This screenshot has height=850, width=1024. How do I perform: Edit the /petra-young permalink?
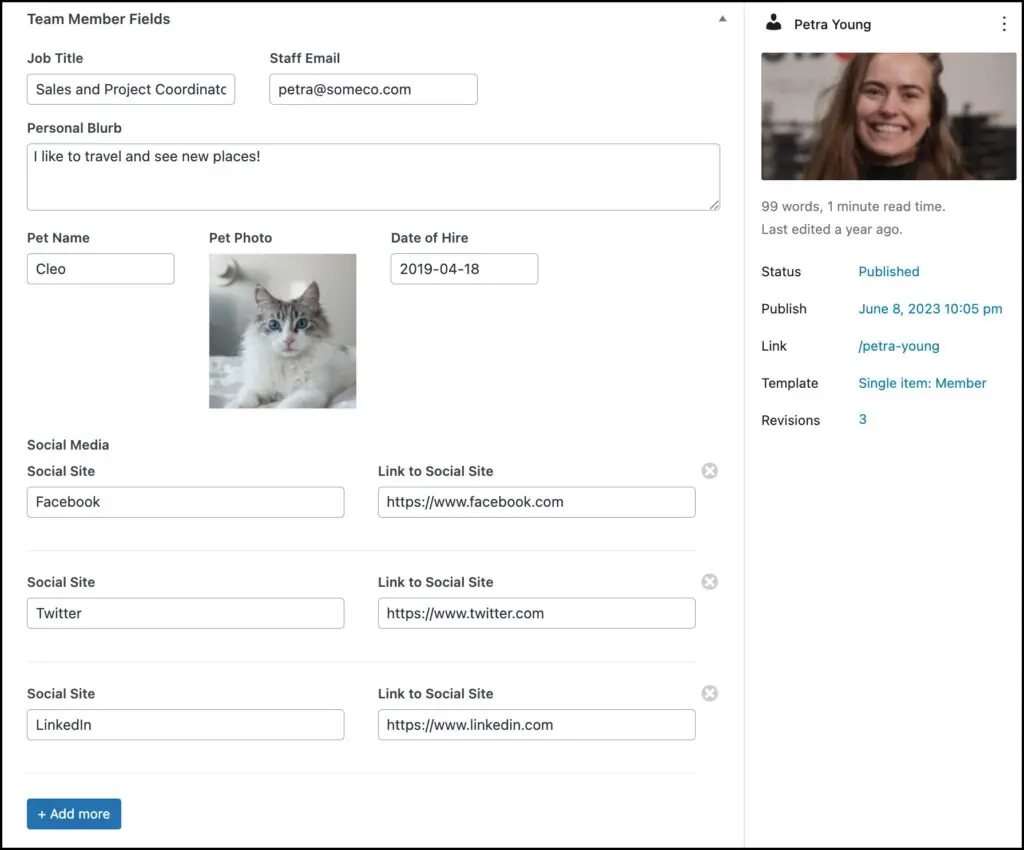pos(898,346)
